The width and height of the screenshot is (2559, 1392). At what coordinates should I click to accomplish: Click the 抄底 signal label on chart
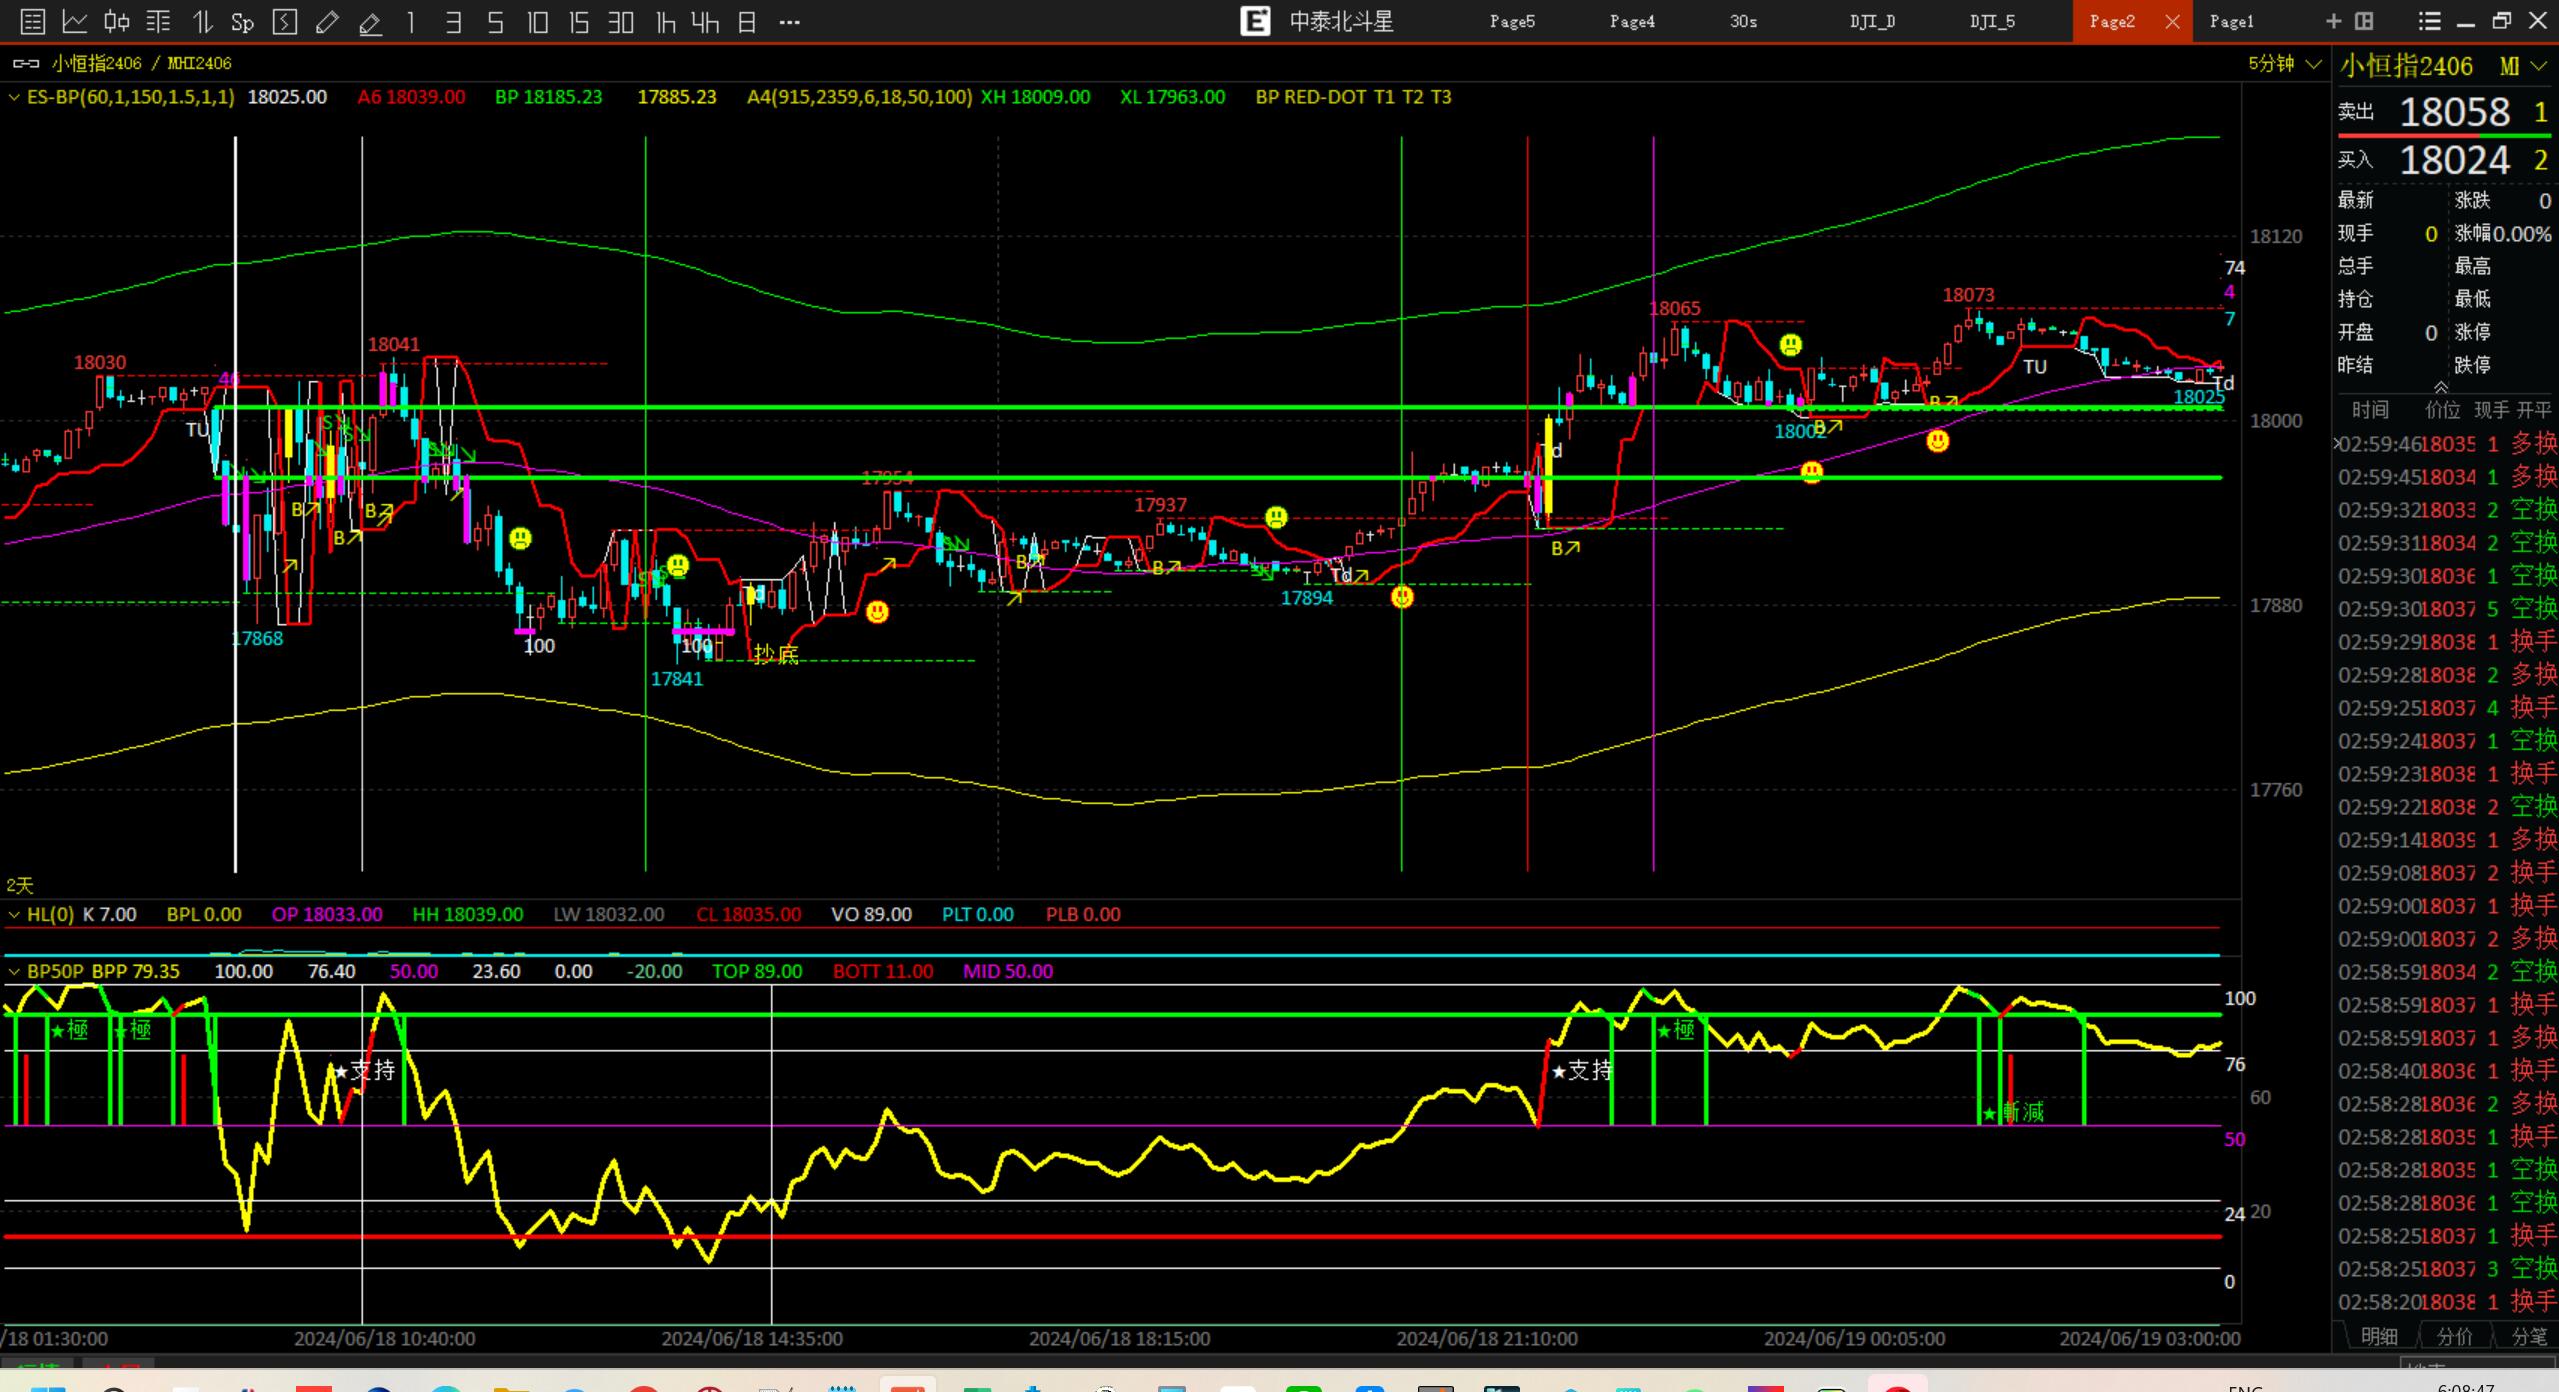(776, 655)
